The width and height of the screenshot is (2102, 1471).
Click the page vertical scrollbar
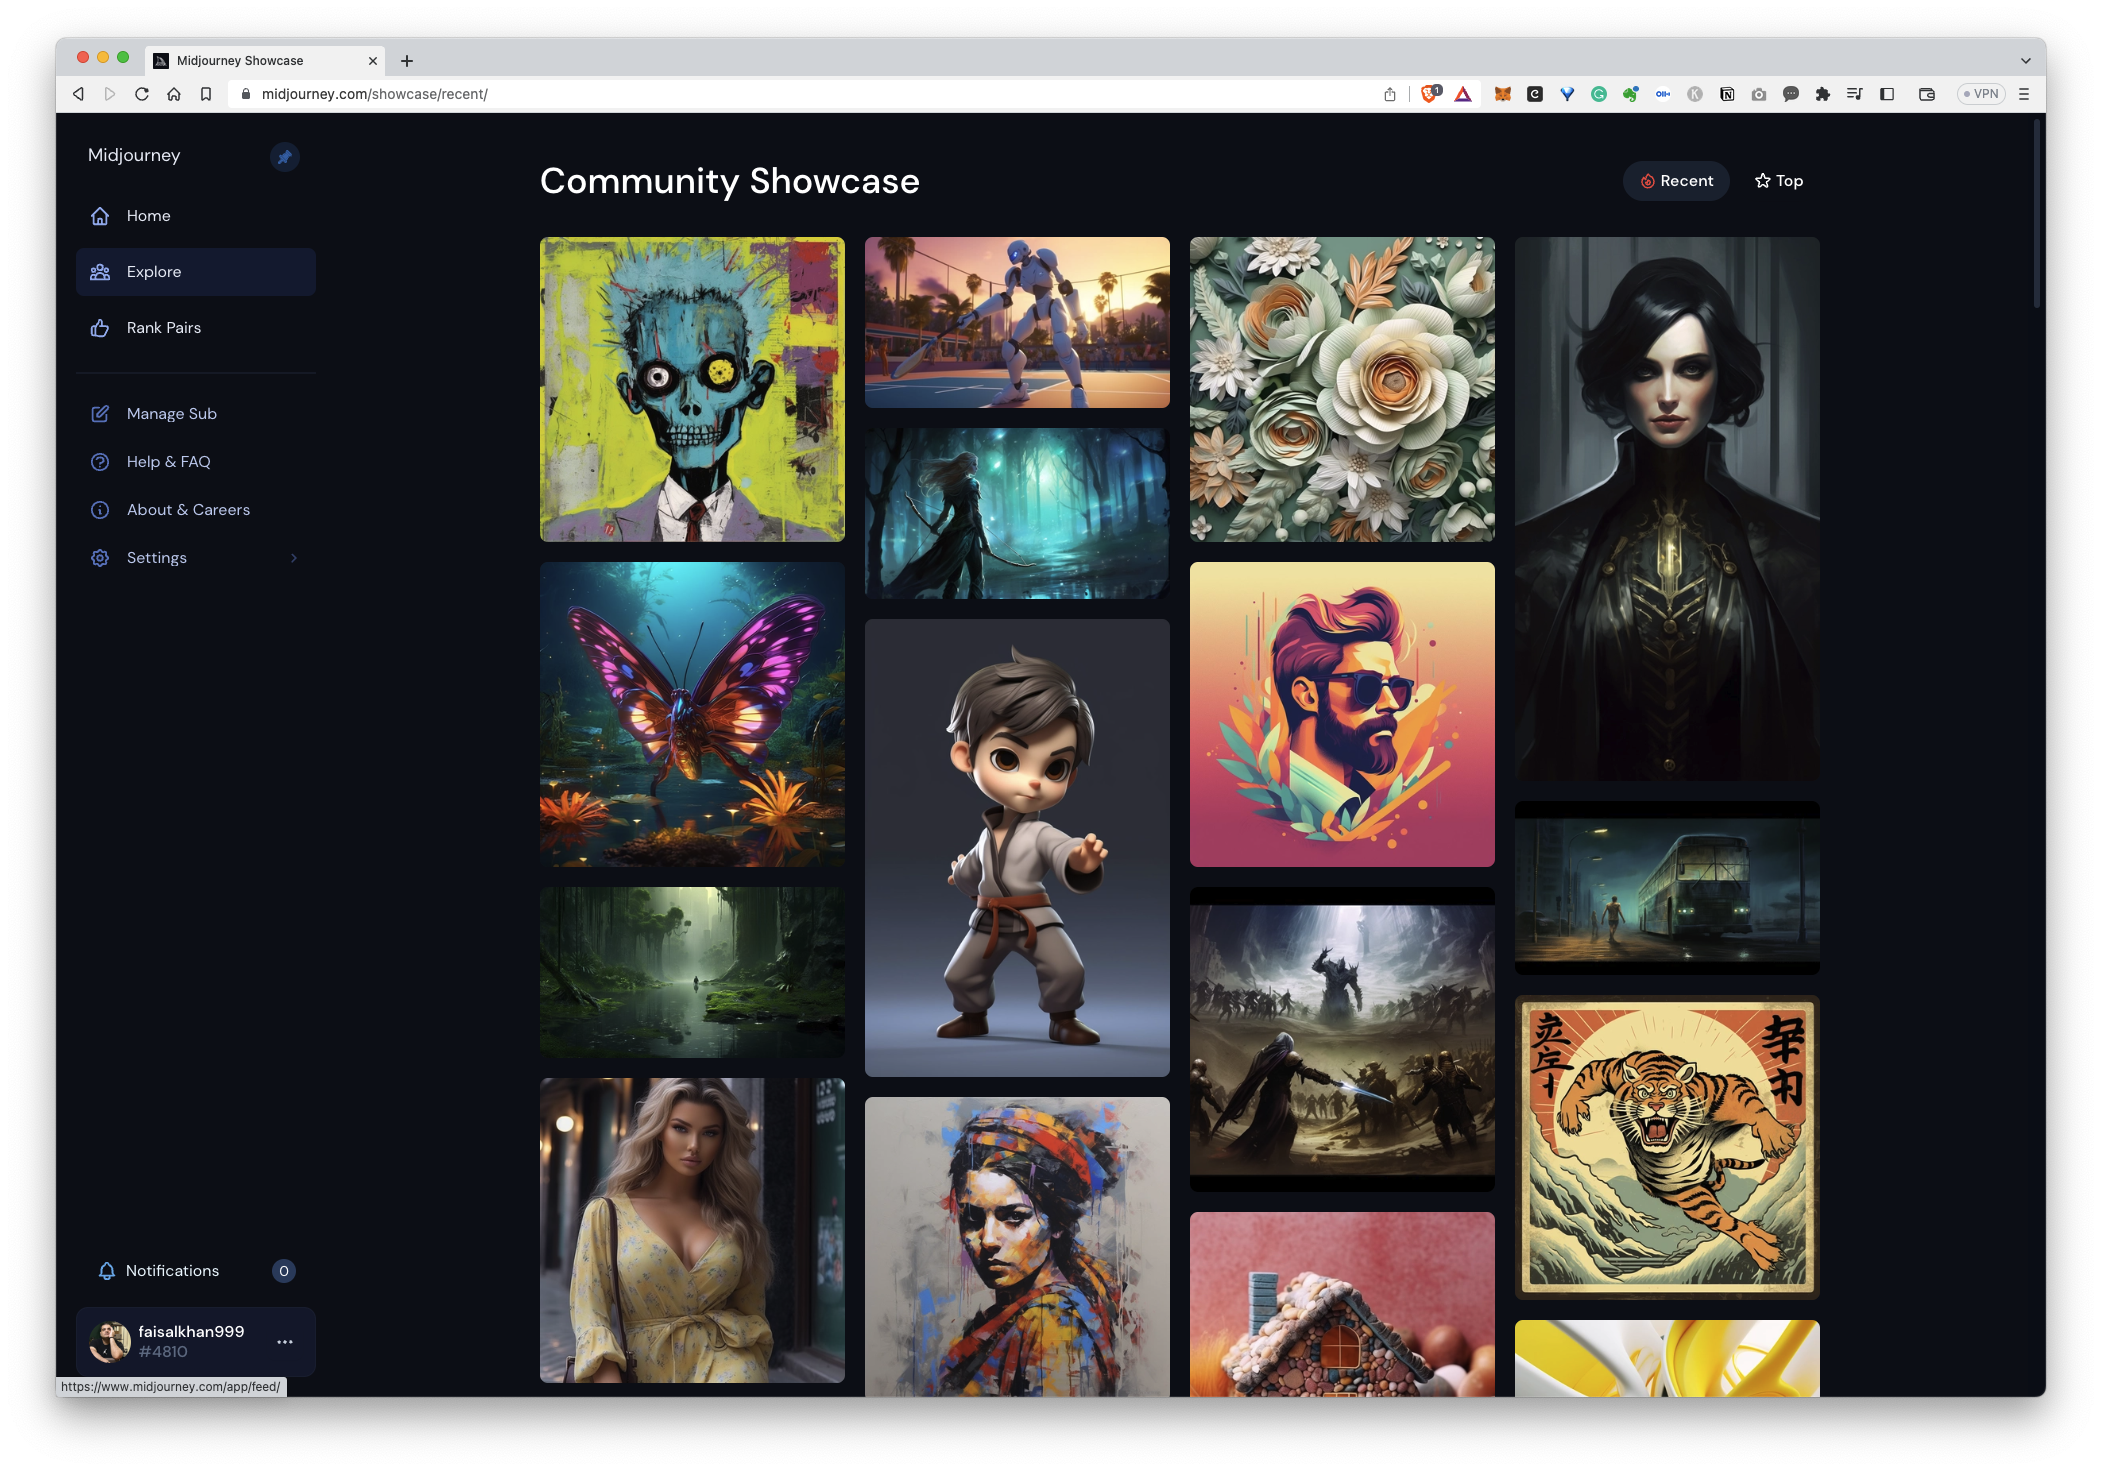[x=2036, y=215]
